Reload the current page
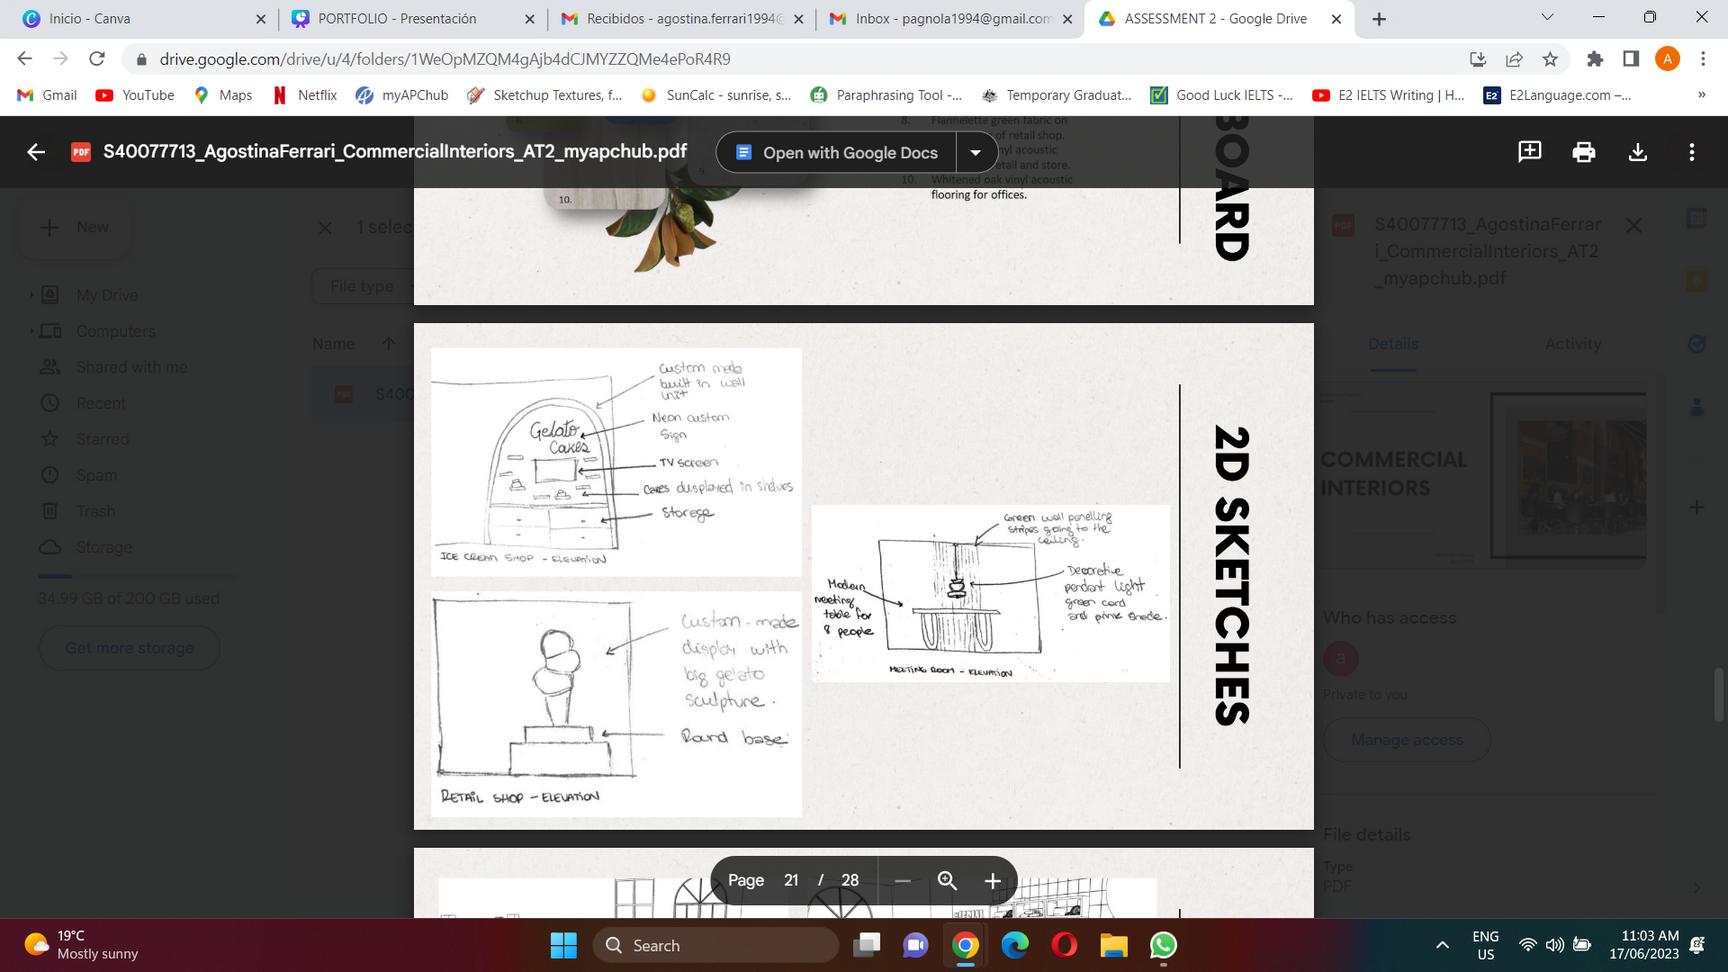1728x972 pixels. click(97, 59)
